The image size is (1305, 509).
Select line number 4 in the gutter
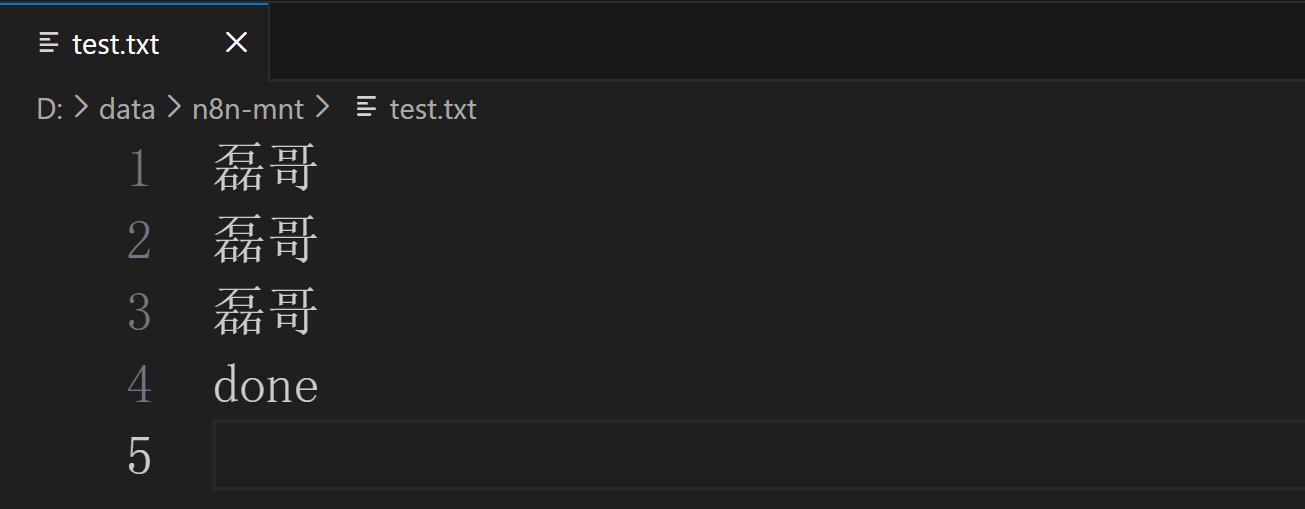pos(139,385)
